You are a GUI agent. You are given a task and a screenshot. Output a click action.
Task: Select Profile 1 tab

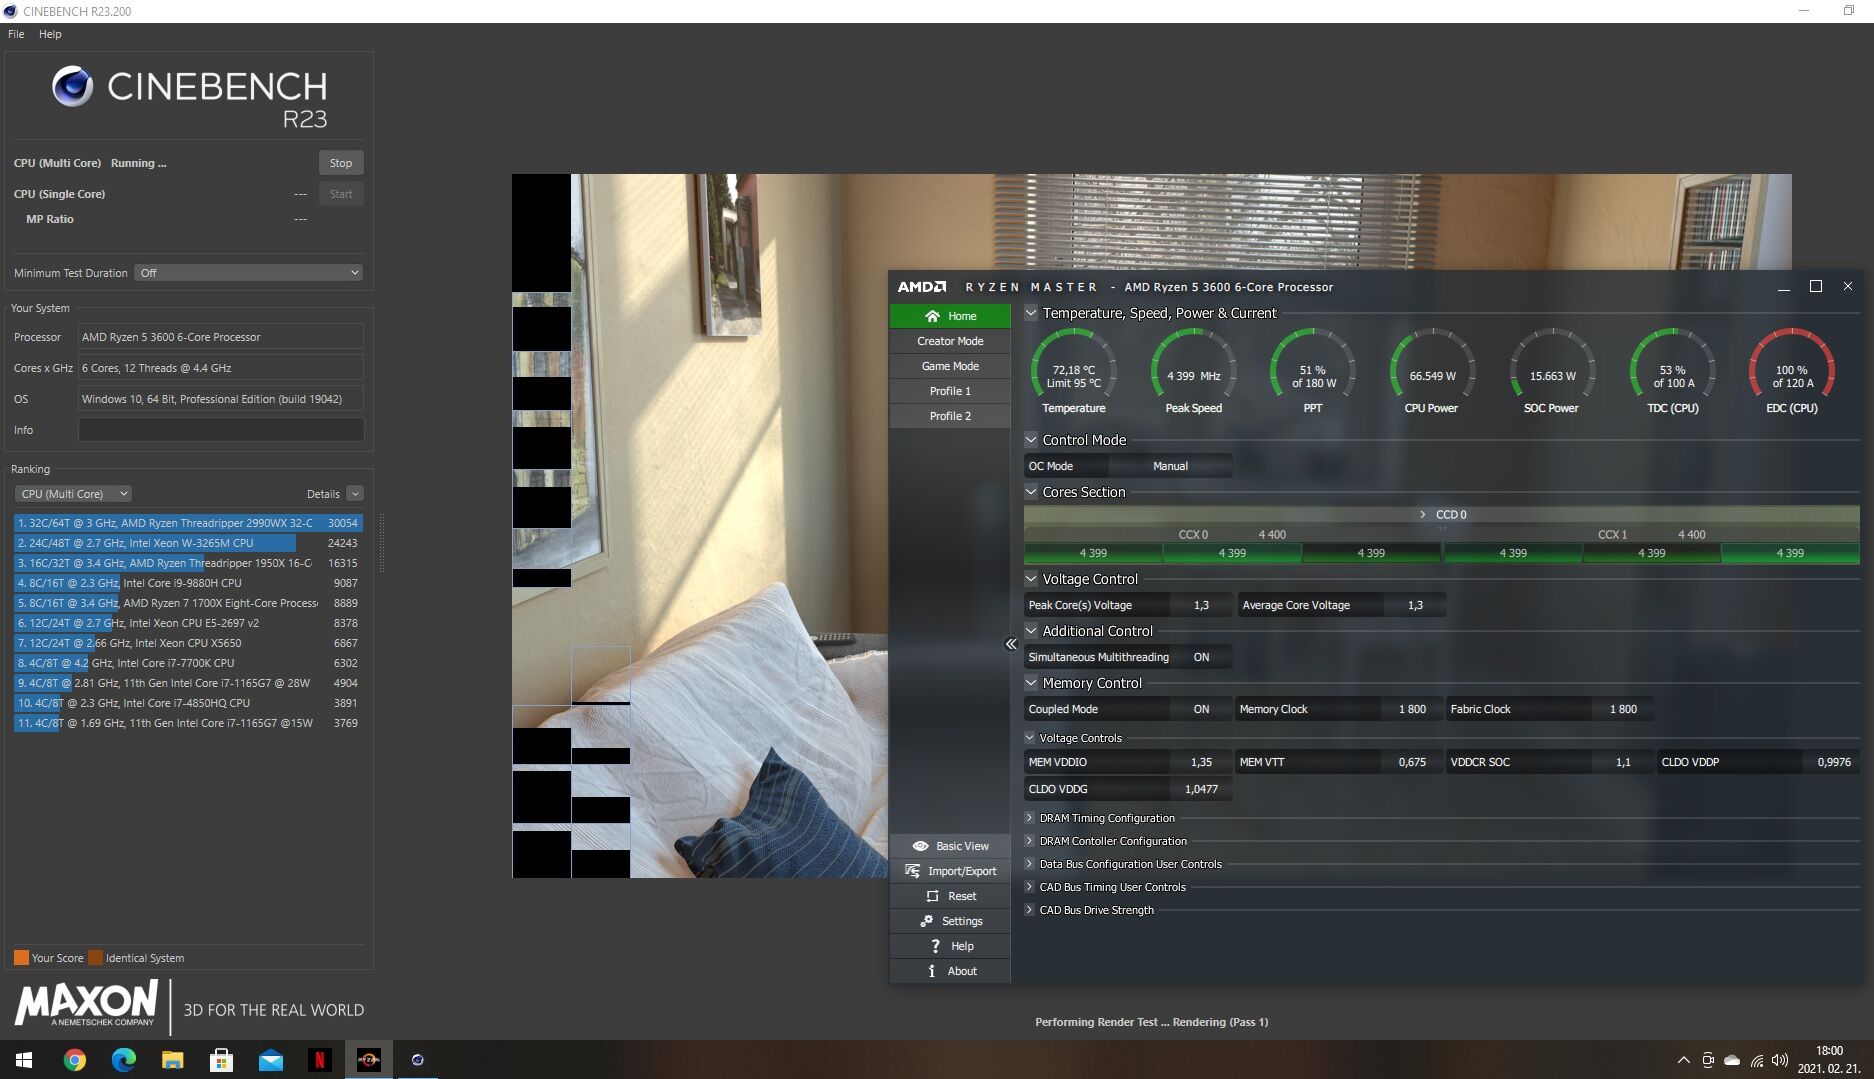950,391
